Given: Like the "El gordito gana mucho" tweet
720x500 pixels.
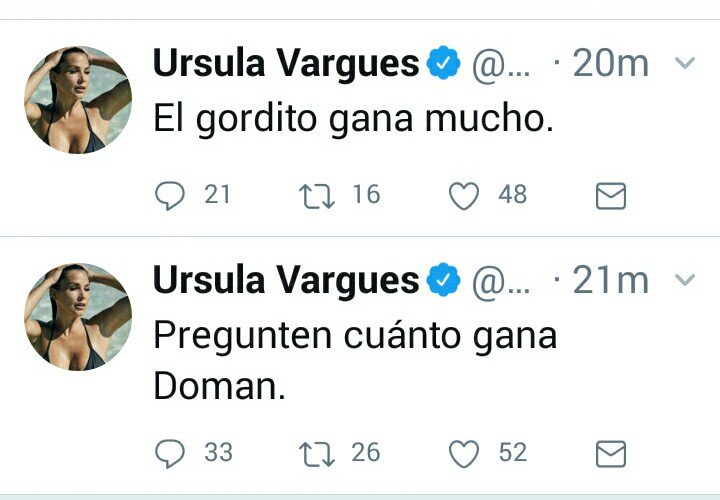Looking at the screenshot, I should click(463, 197).
